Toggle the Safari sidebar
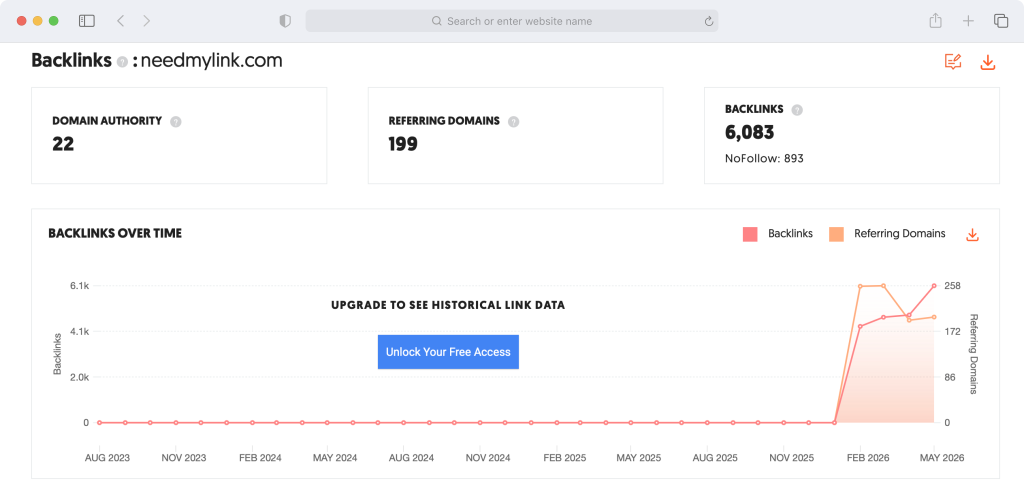1024x492 pixels. 86,21
